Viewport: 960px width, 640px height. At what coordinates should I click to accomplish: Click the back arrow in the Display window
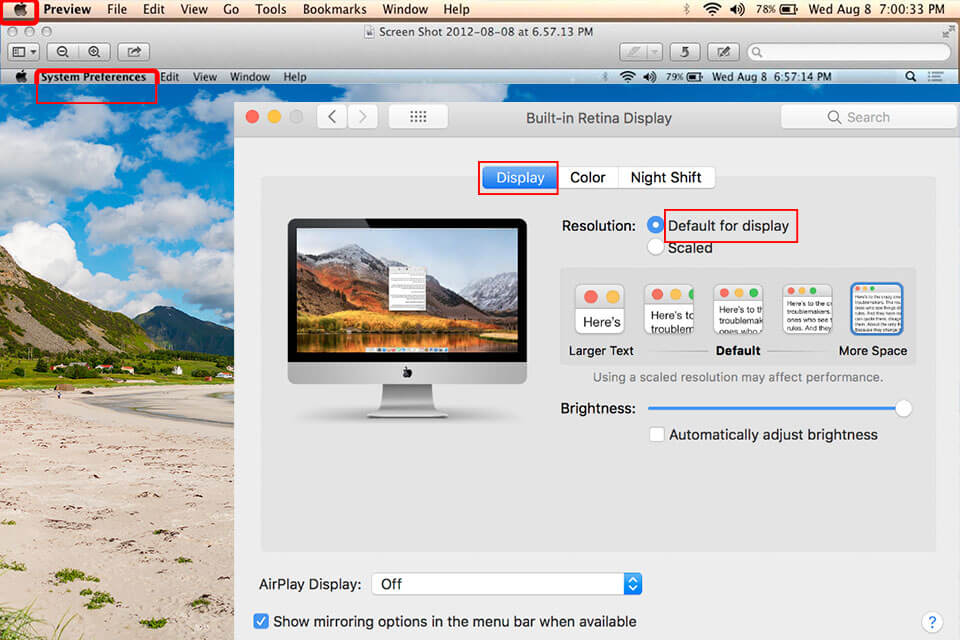332,116
